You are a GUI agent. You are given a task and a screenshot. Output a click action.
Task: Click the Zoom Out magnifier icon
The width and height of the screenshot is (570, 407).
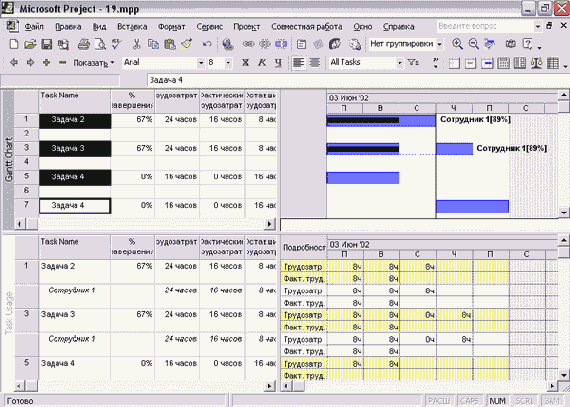pos(473,44)
